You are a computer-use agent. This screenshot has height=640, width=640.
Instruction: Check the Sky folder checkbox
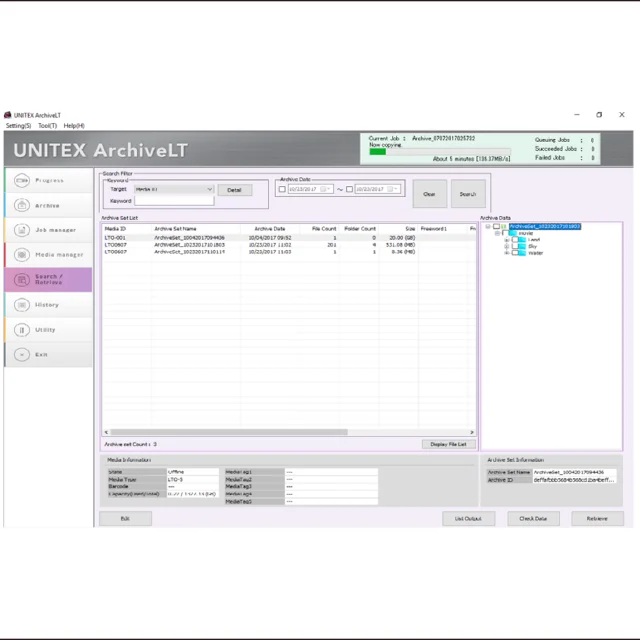[x=515, y=246]
